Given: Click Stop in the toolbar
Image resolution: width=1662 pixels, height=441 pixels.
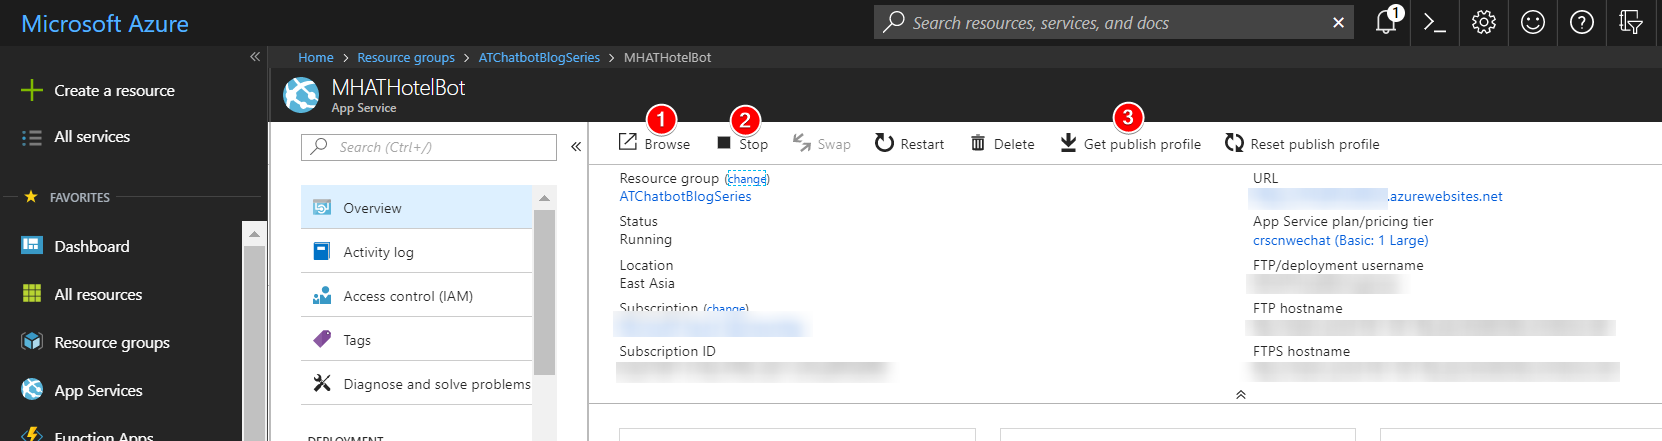Looking at the screenshot, I should pos(743,143).
